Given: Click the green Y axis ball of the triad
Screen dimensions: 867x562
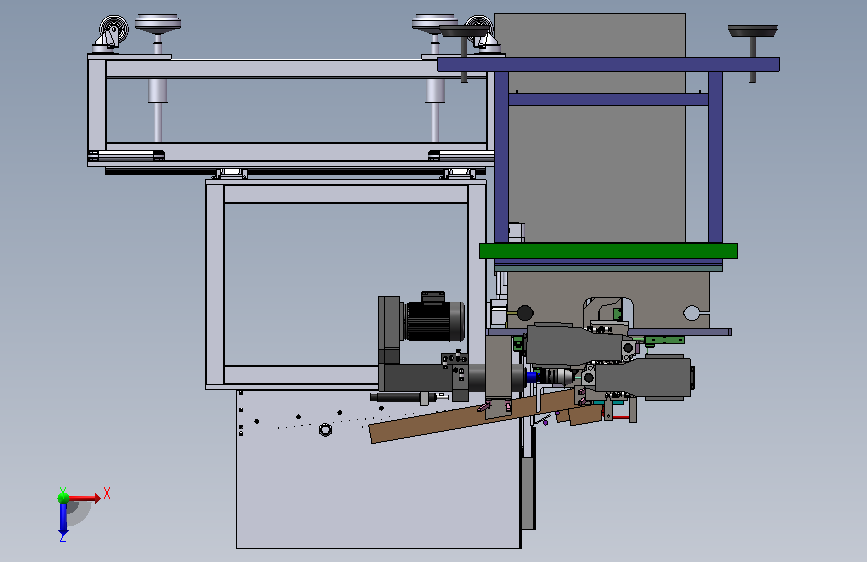Looking at the screenshot, I should pos(64,497).
